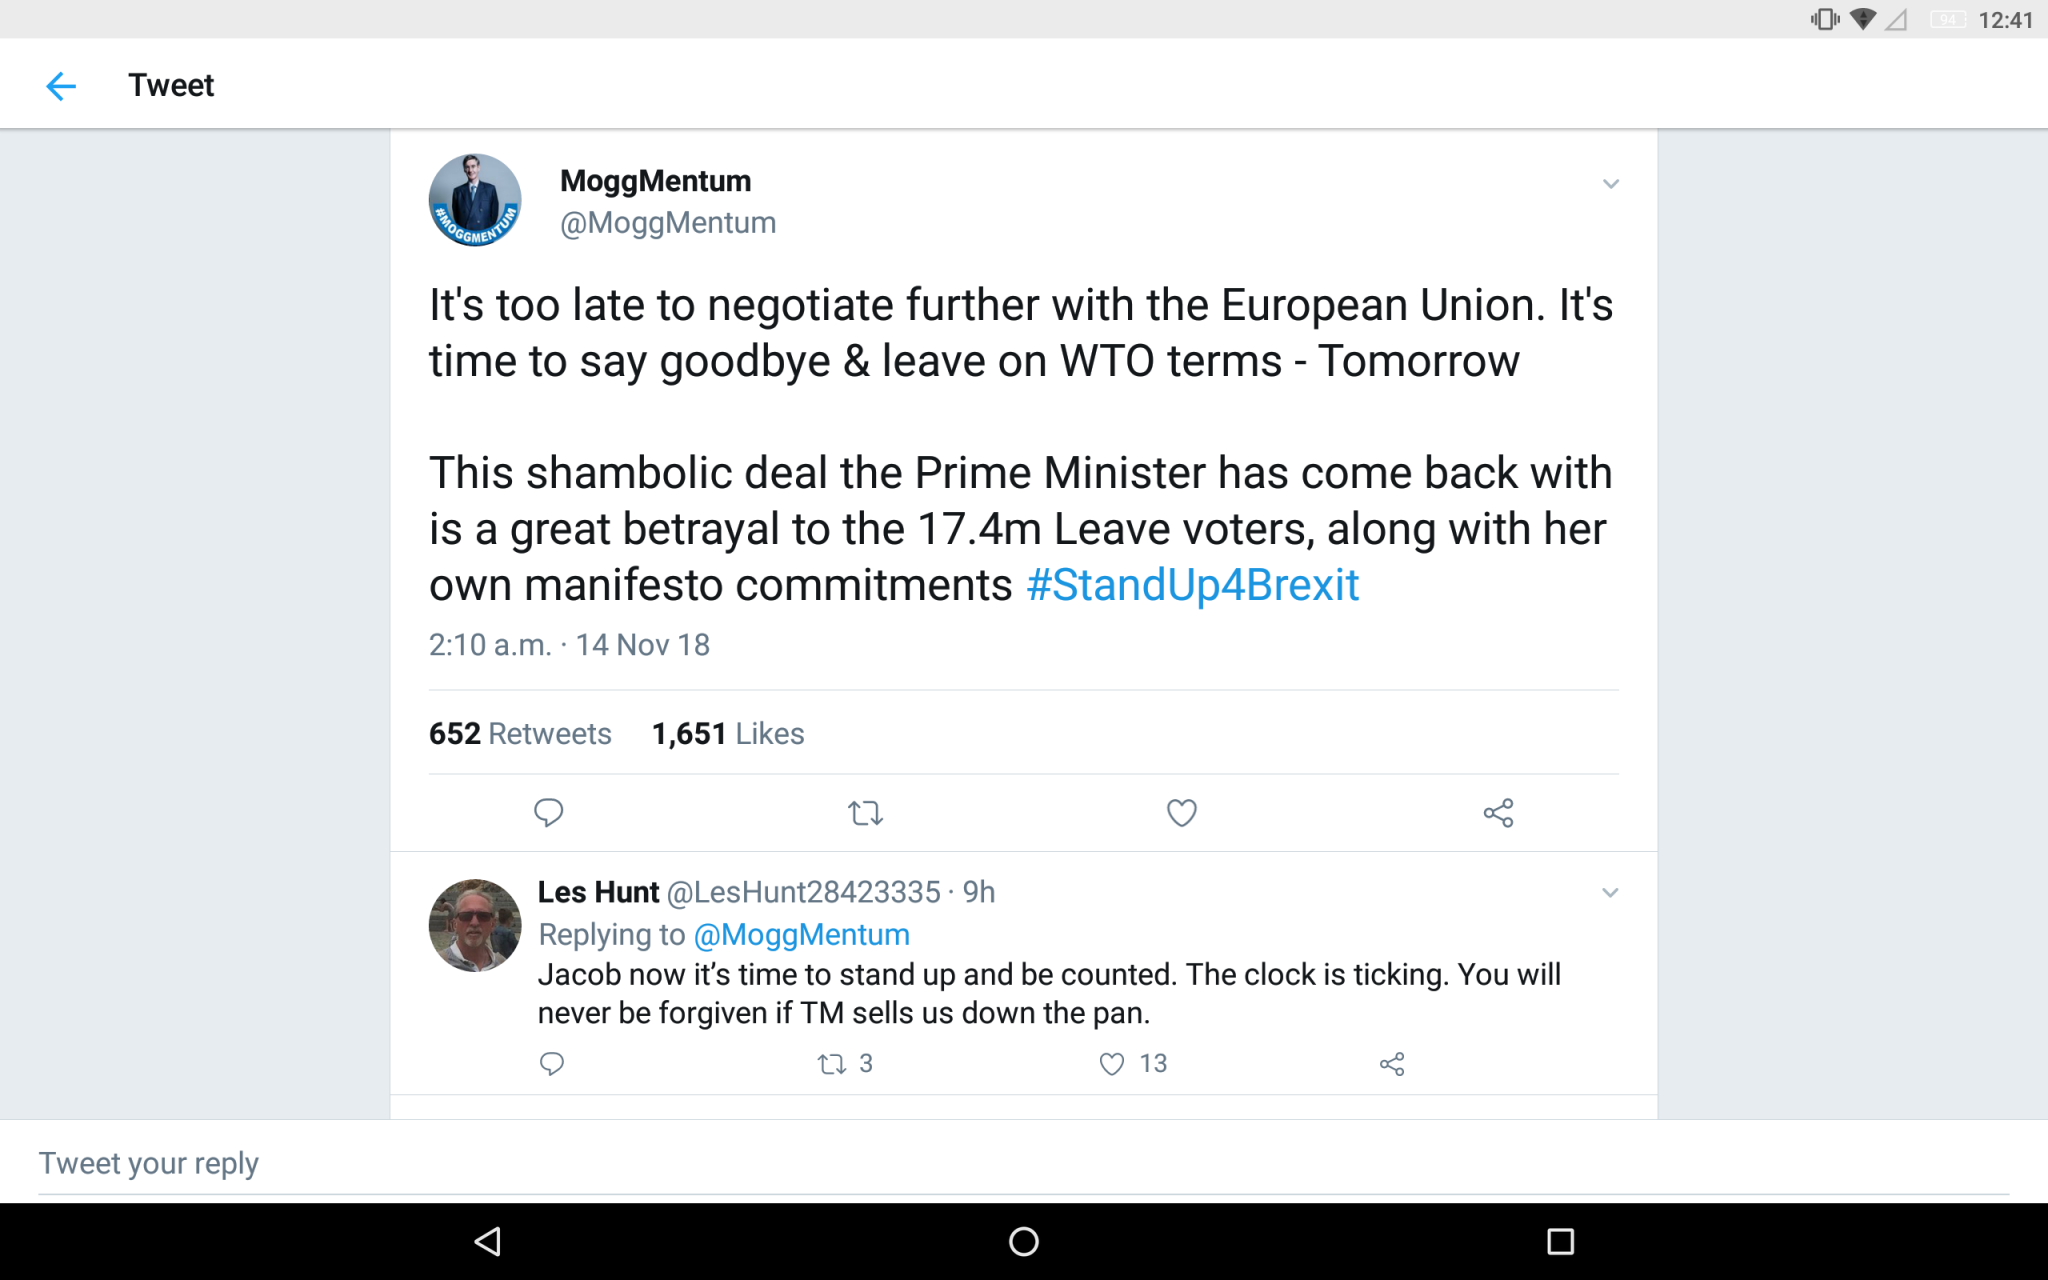Like Les Hunt's reply with the heart icon
The width and height of the screenshot is (2048, 1280).
[1110, 1064]
